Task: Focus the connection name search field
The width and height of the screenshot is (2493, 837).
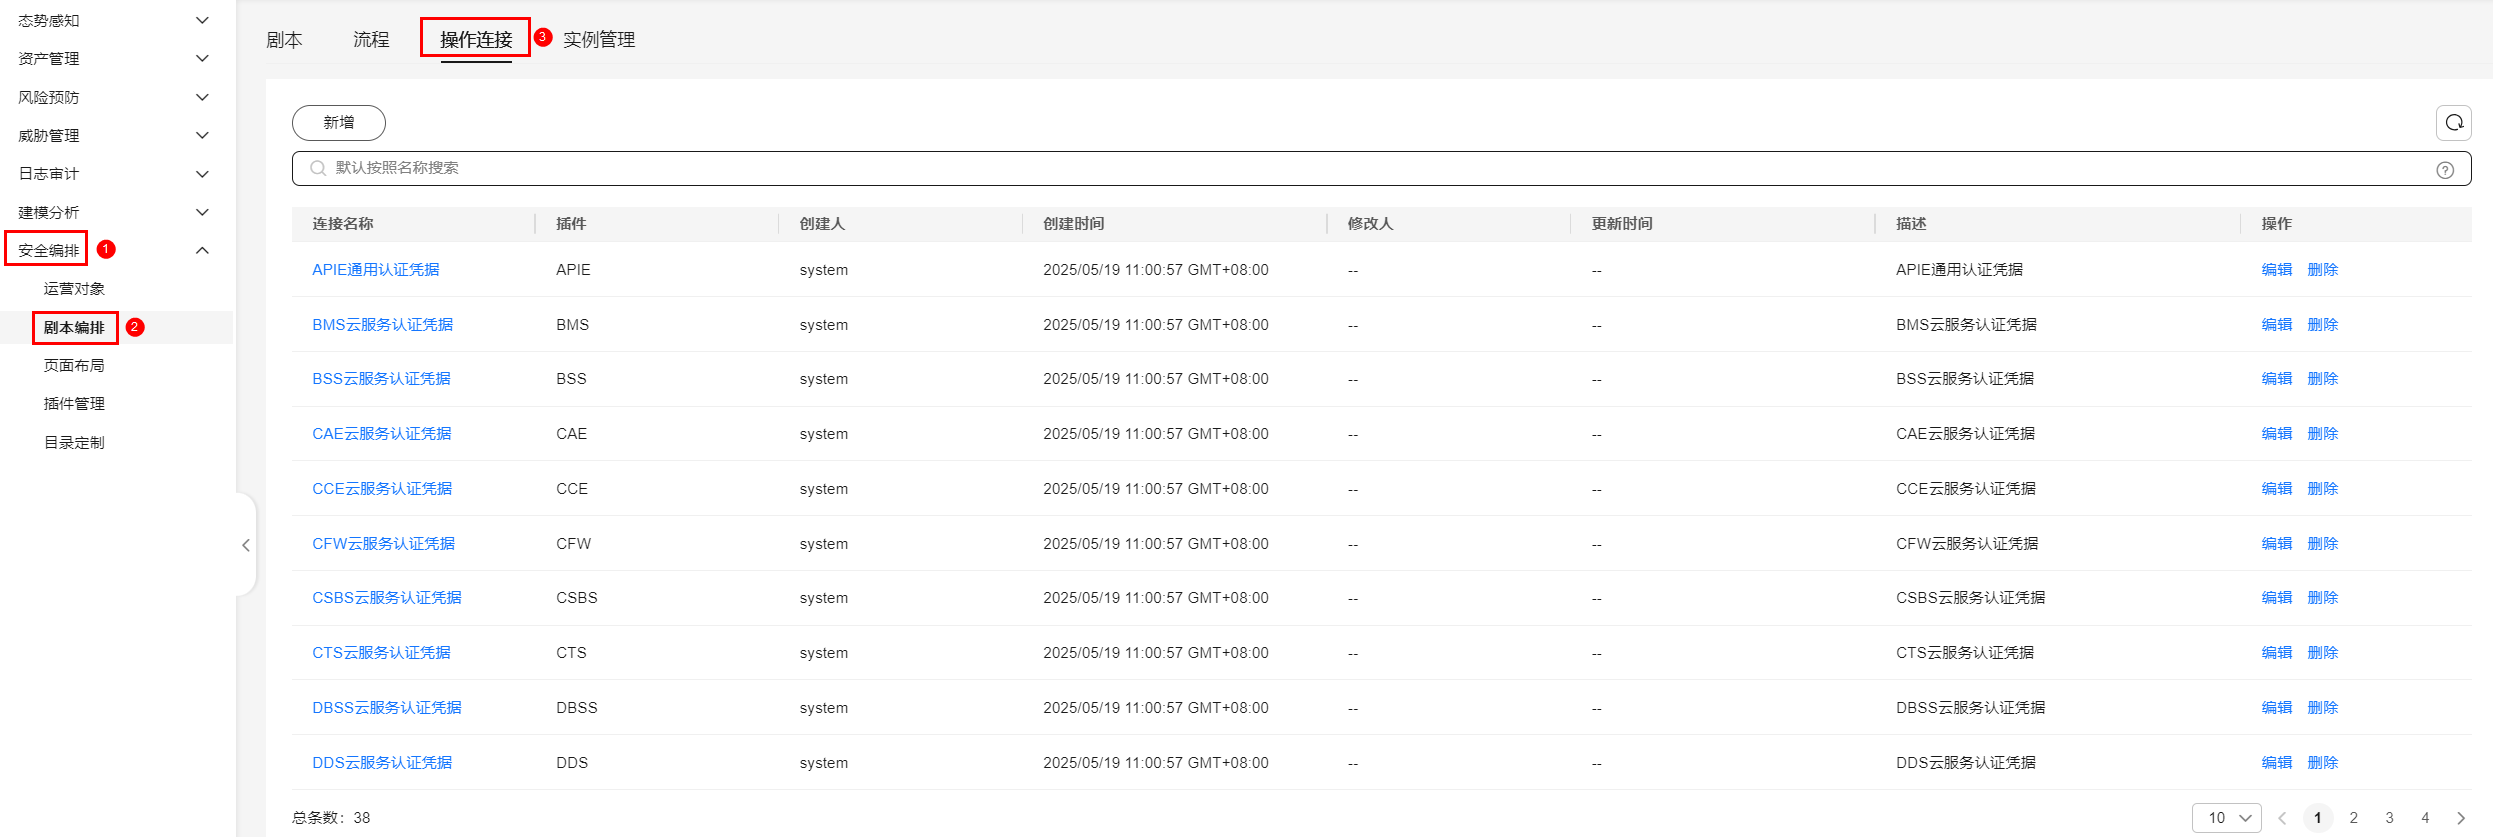Action: [1380, 168]
